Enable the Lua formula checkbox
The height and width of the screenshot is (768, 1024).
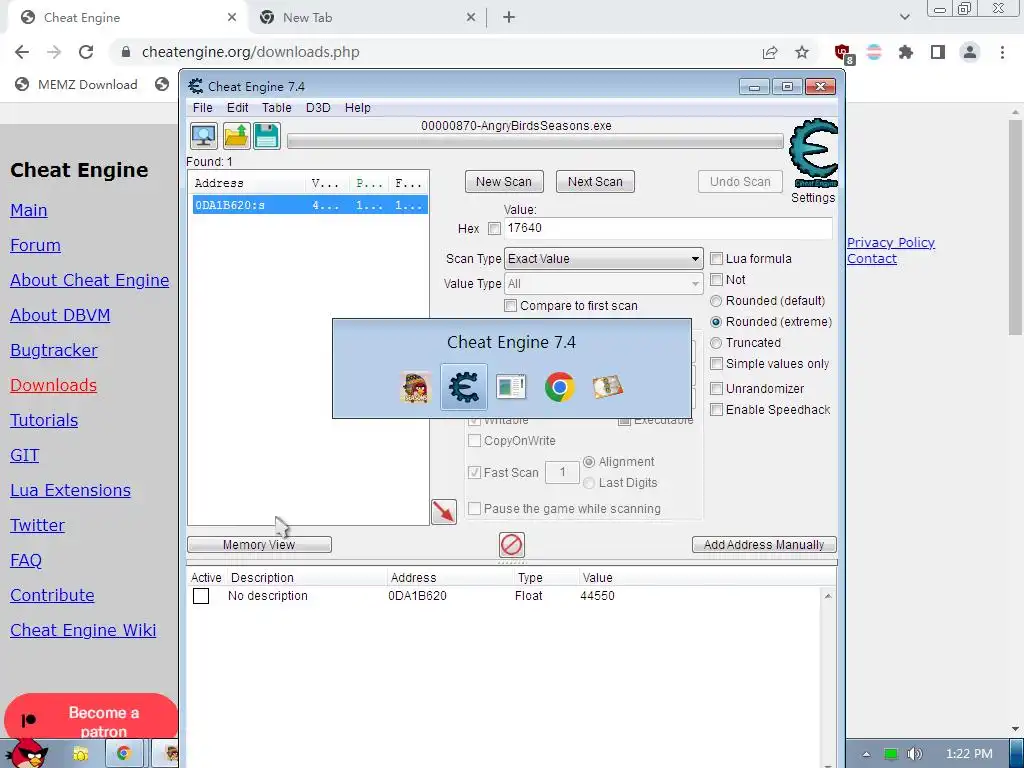tap(716, 259)
